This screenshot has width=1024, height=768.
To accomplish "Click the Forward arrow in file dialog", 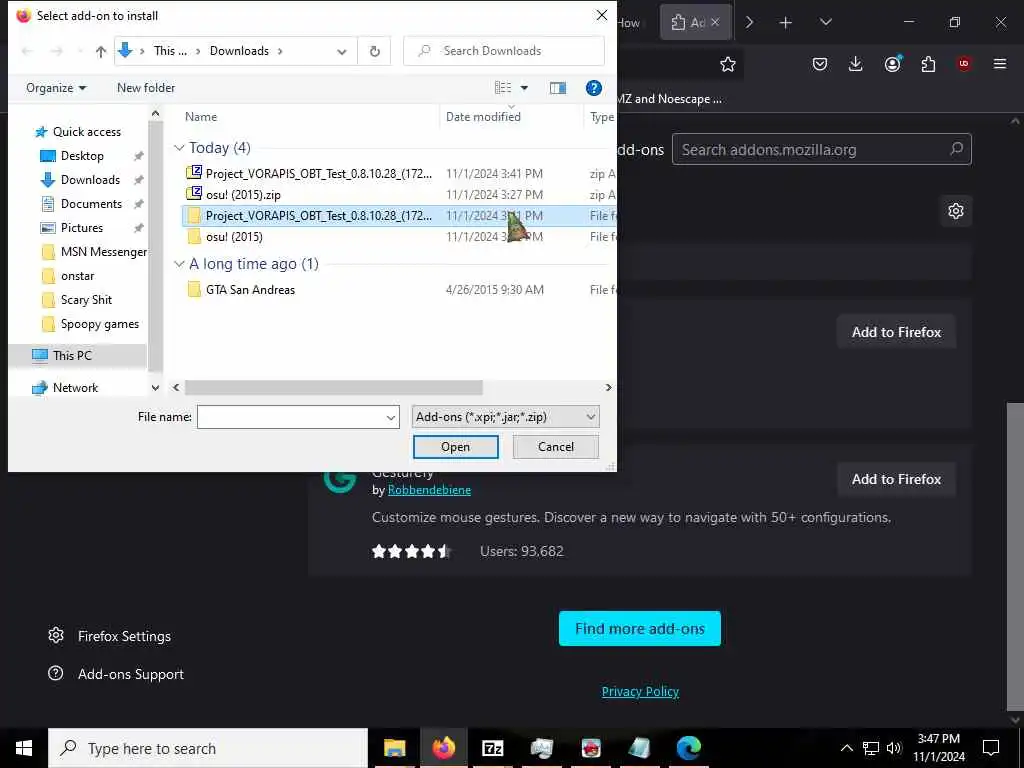I will tap(57, 51).
